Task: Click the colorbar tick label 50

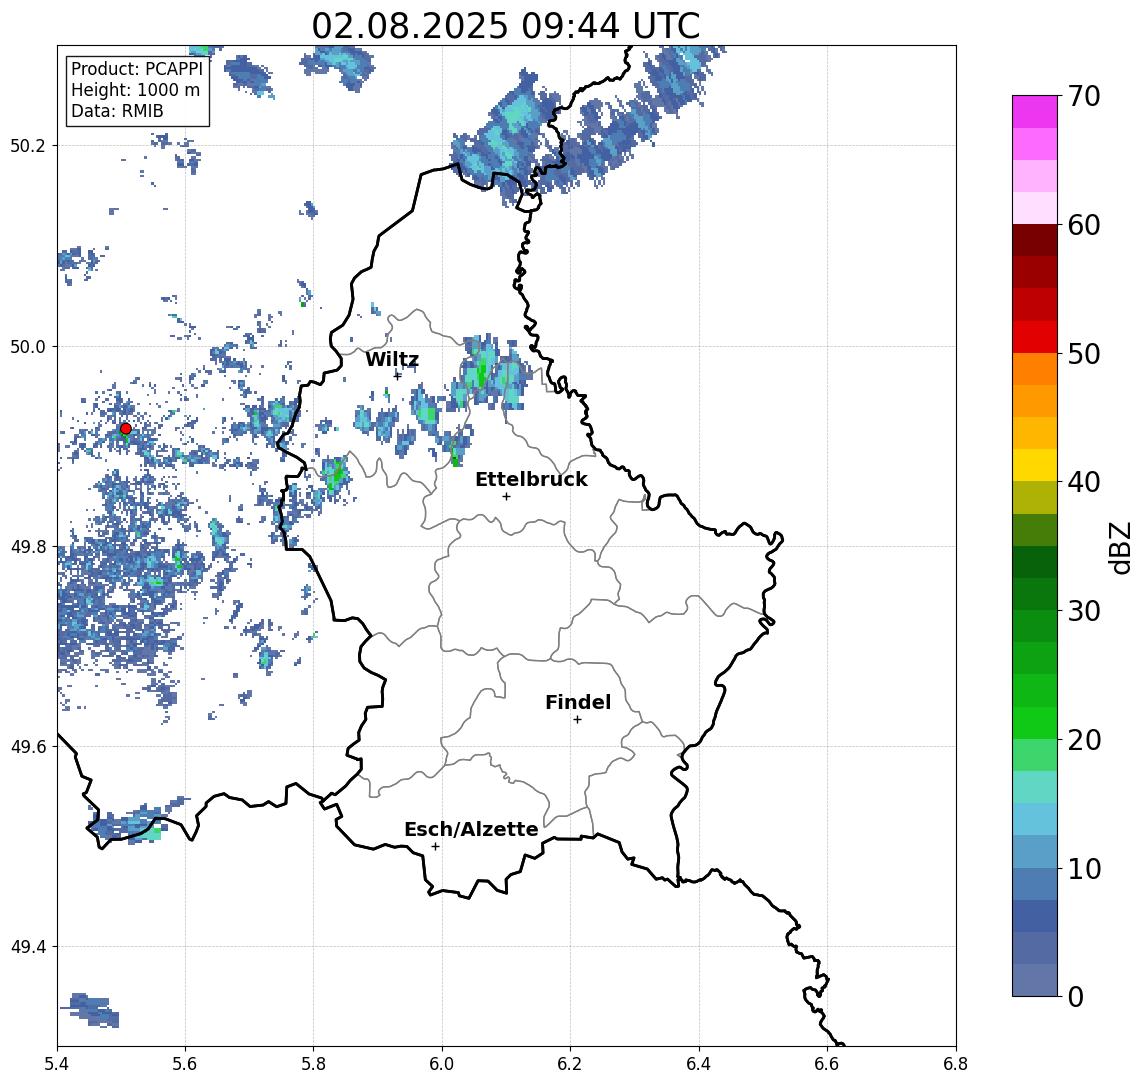Action: point(1084,354)
